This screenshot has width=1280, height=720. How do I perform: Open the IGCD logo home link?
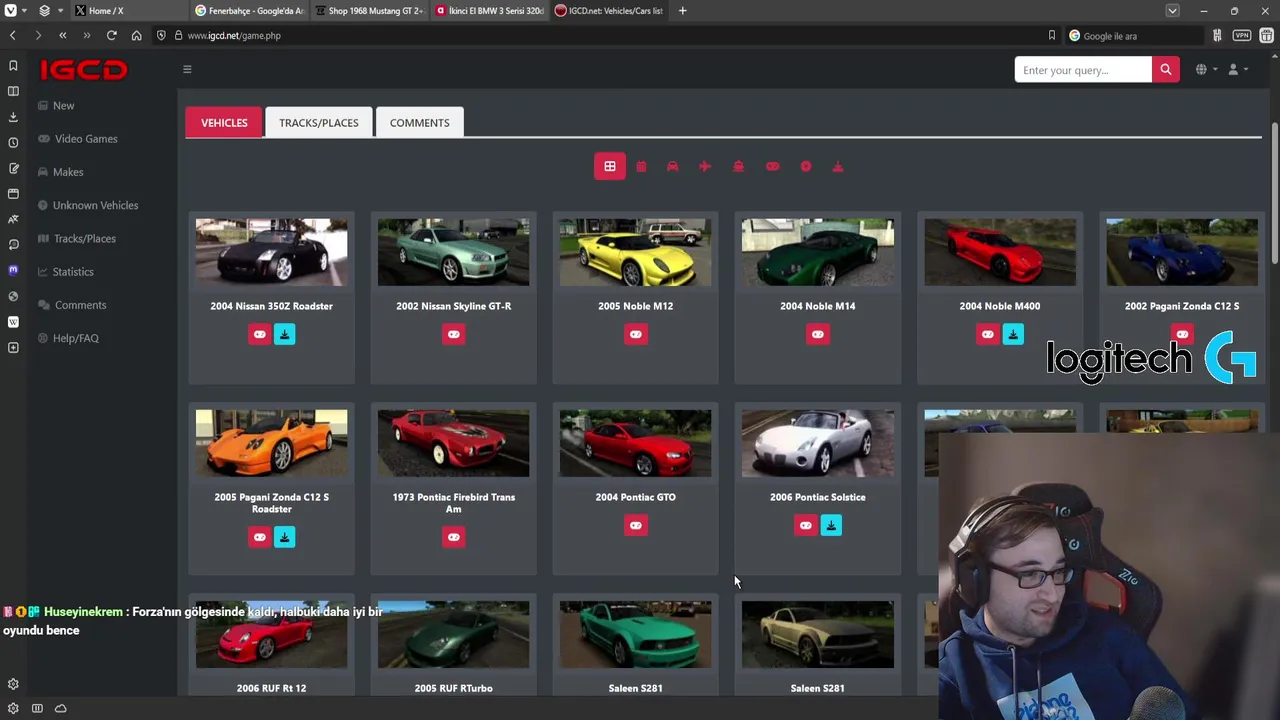(84, 69)
